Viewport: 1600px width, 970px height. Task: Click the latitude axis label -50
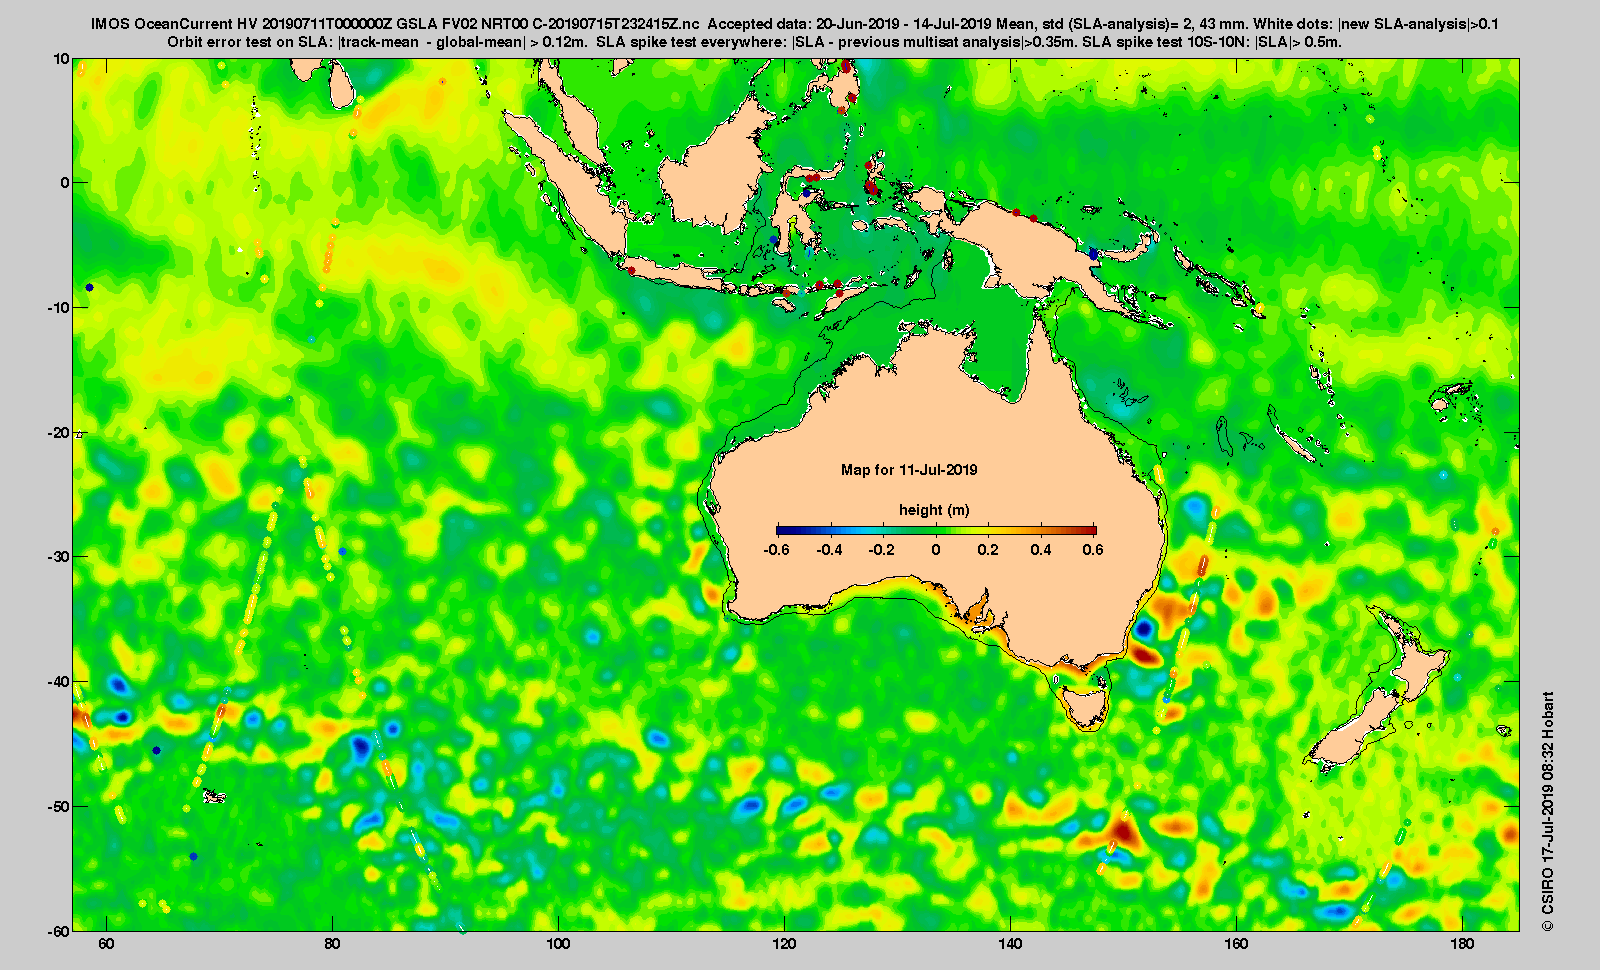59,806
